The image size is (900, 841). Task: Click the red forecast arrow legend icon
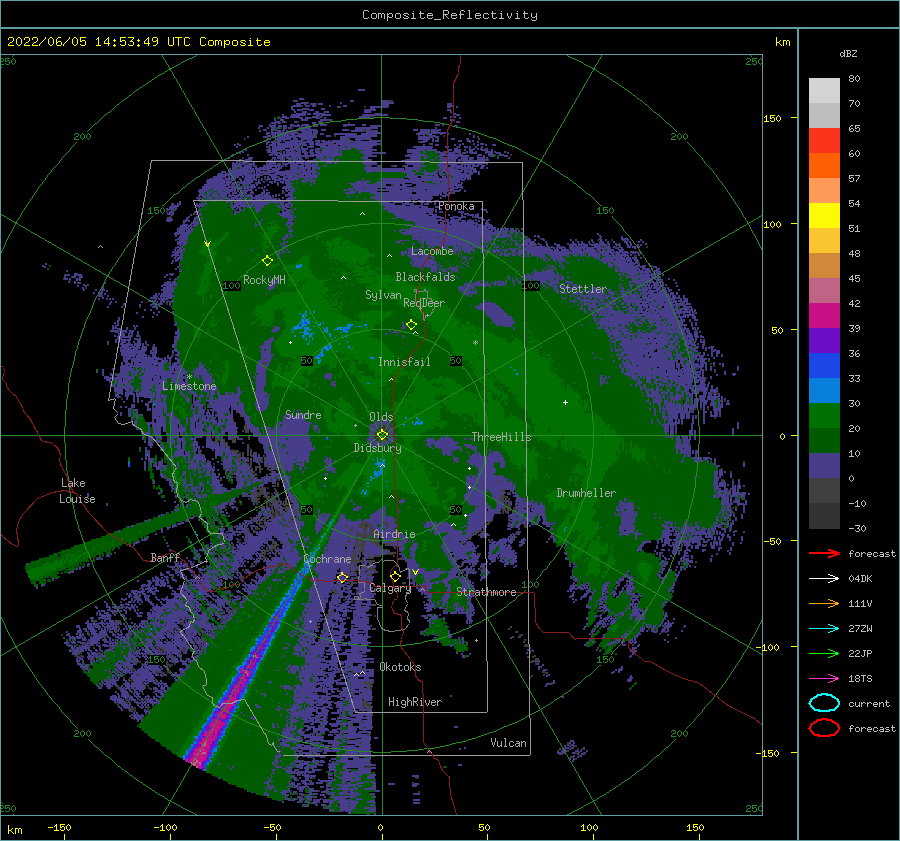coord(824,553)
